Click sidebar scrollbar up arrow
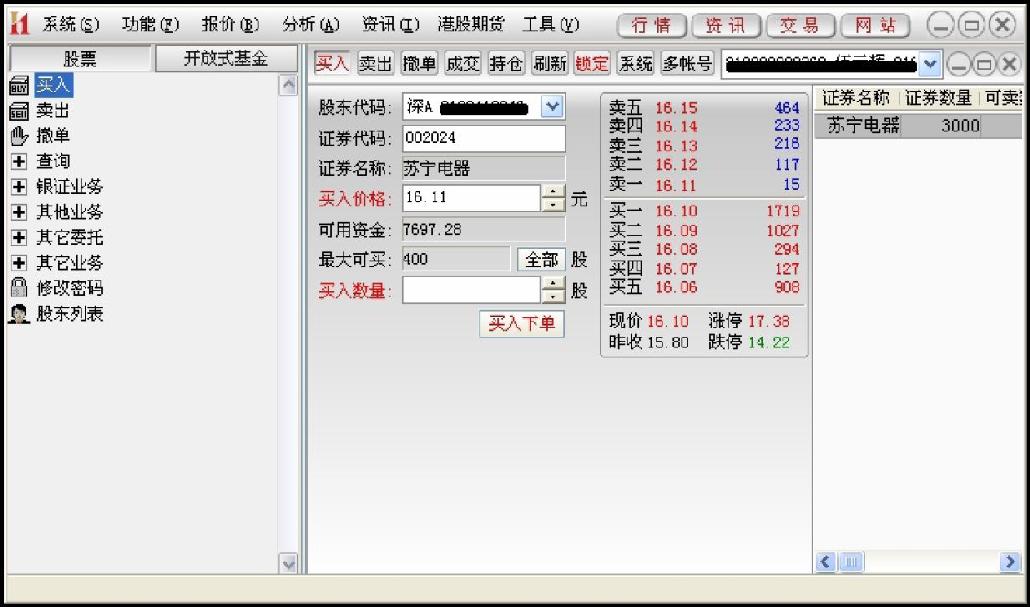 coord(288,85)
